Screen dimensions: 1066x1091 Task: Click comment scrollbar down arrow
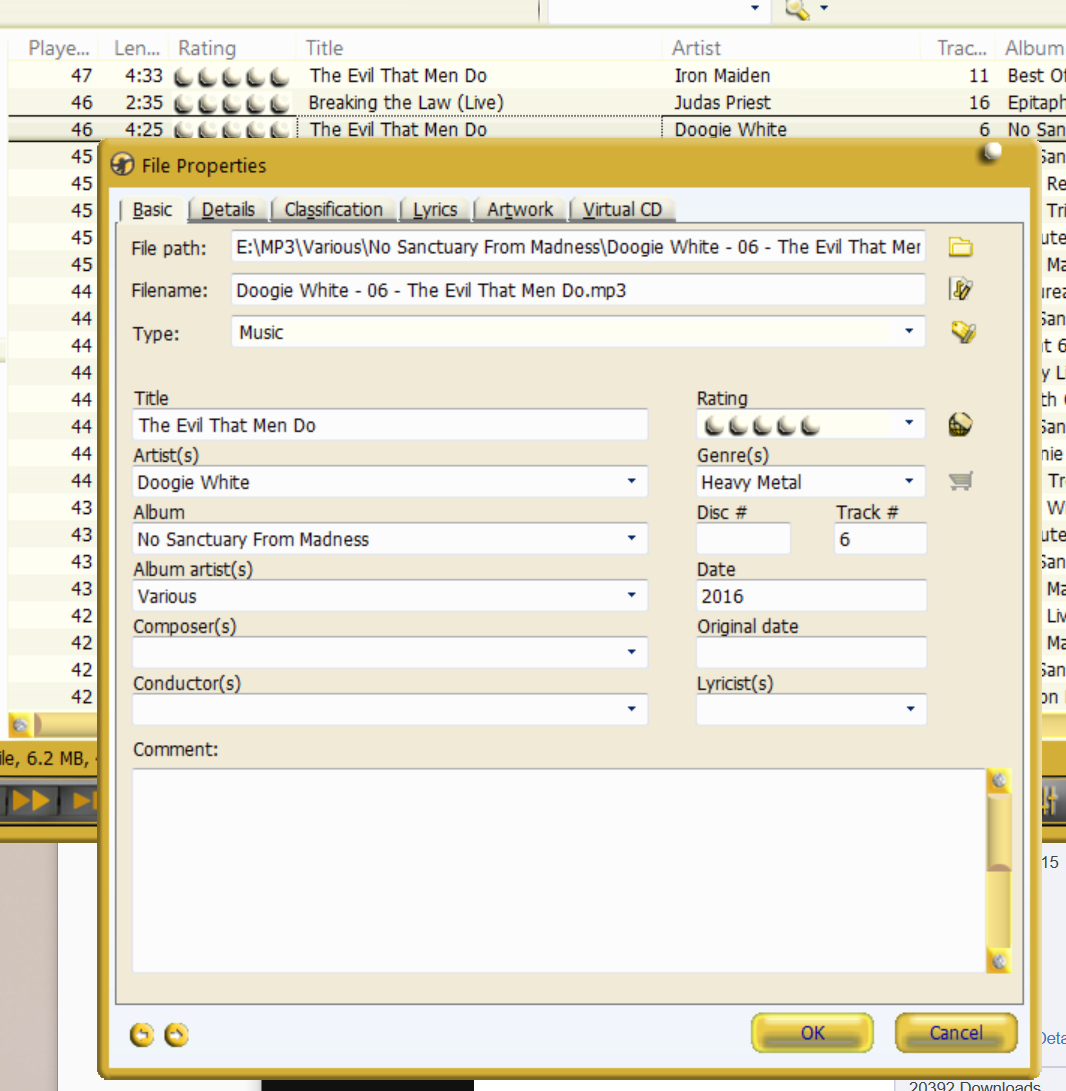point(999,962)
